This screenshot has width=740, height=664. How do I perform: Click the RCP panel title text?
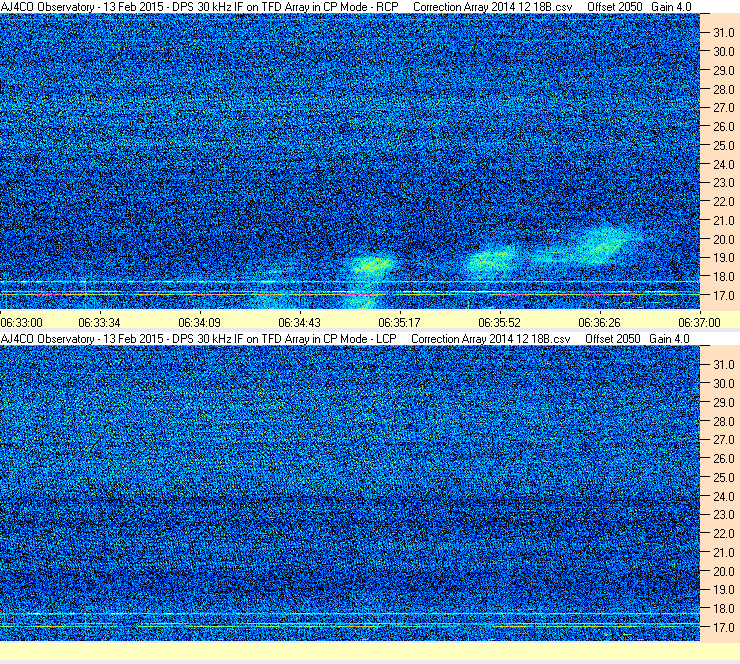tap(200, 7)
